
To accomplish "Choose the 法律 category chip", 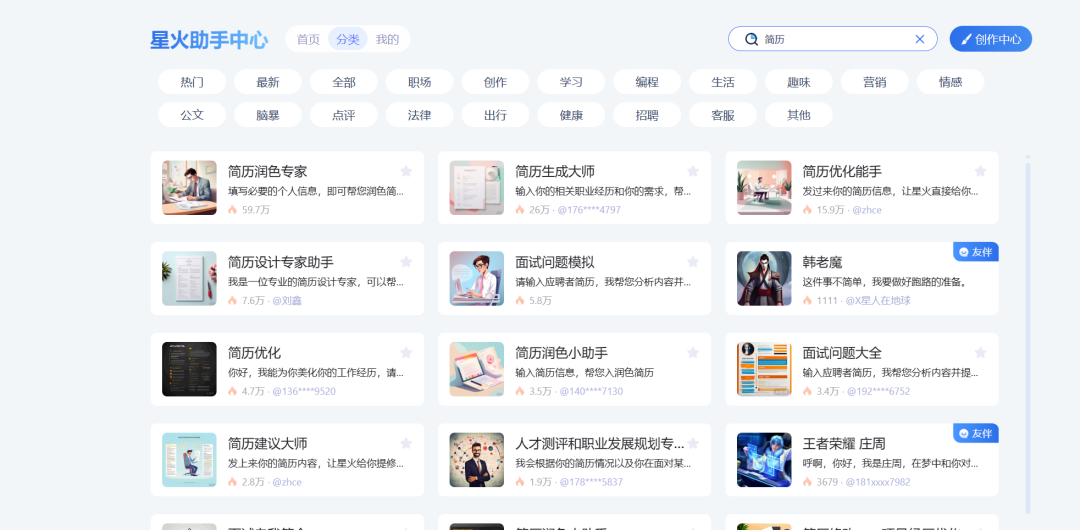I will tap(419, 115).
